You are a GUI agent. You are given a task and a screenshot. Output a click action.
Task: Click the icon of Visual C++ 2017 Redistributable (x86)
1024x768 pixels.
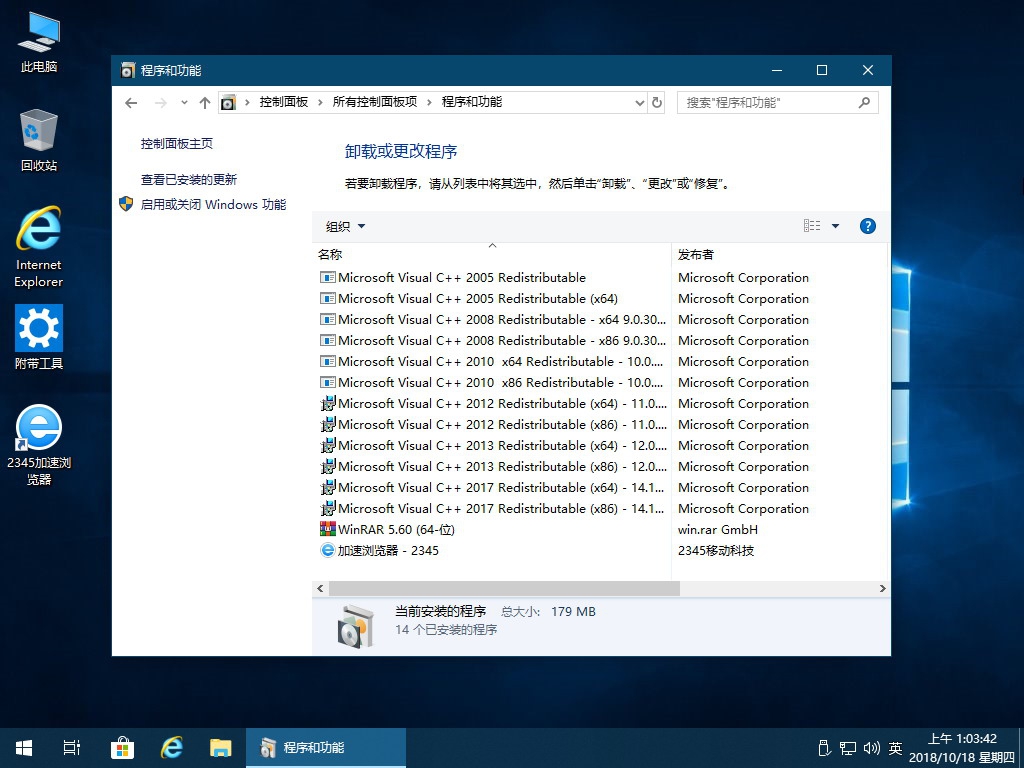328,508
